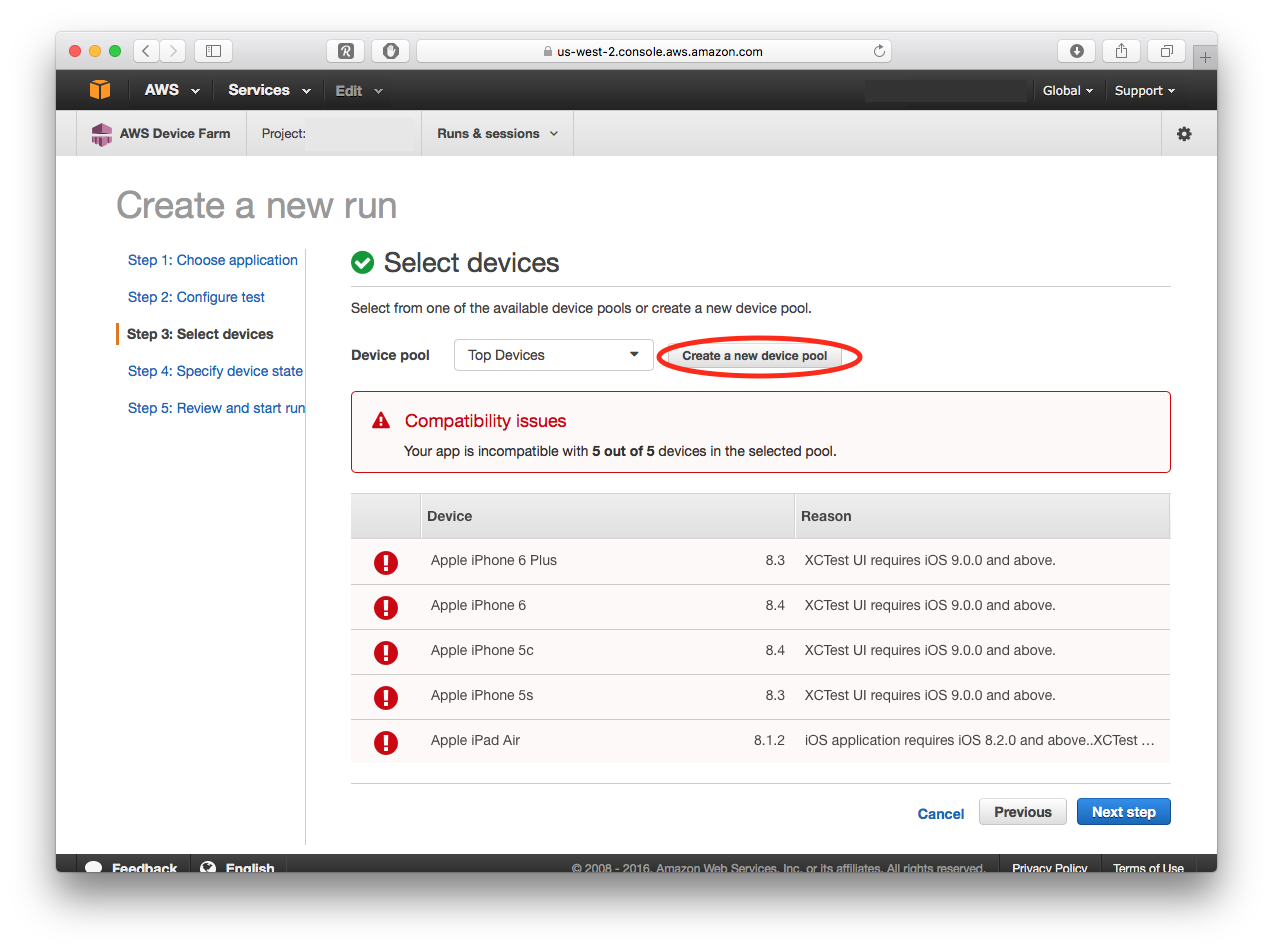This screenshot has width=1273, height=952.
Task: Show all tabs with the tab overview icon
Action: tap(1167, 51)
